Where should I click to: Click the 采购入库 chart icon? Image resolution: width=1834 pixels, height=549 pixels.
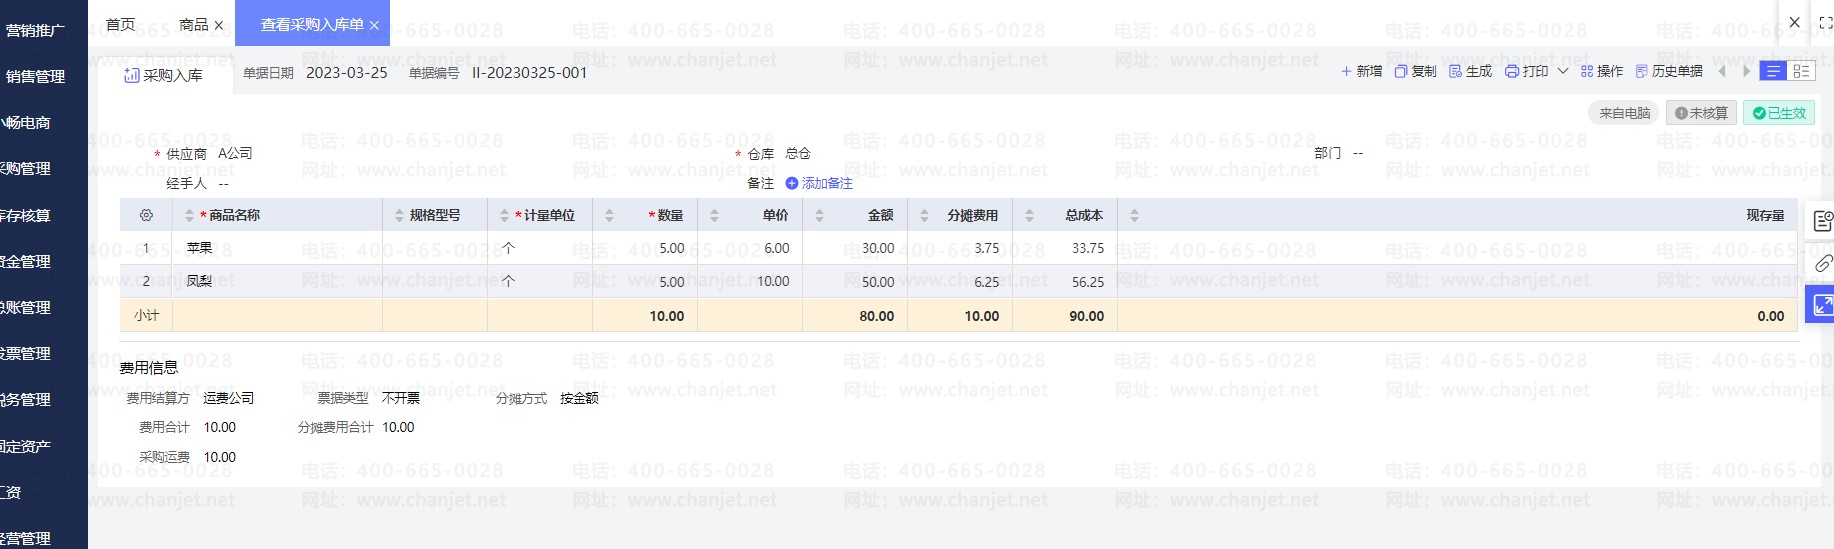coord(131,75)
